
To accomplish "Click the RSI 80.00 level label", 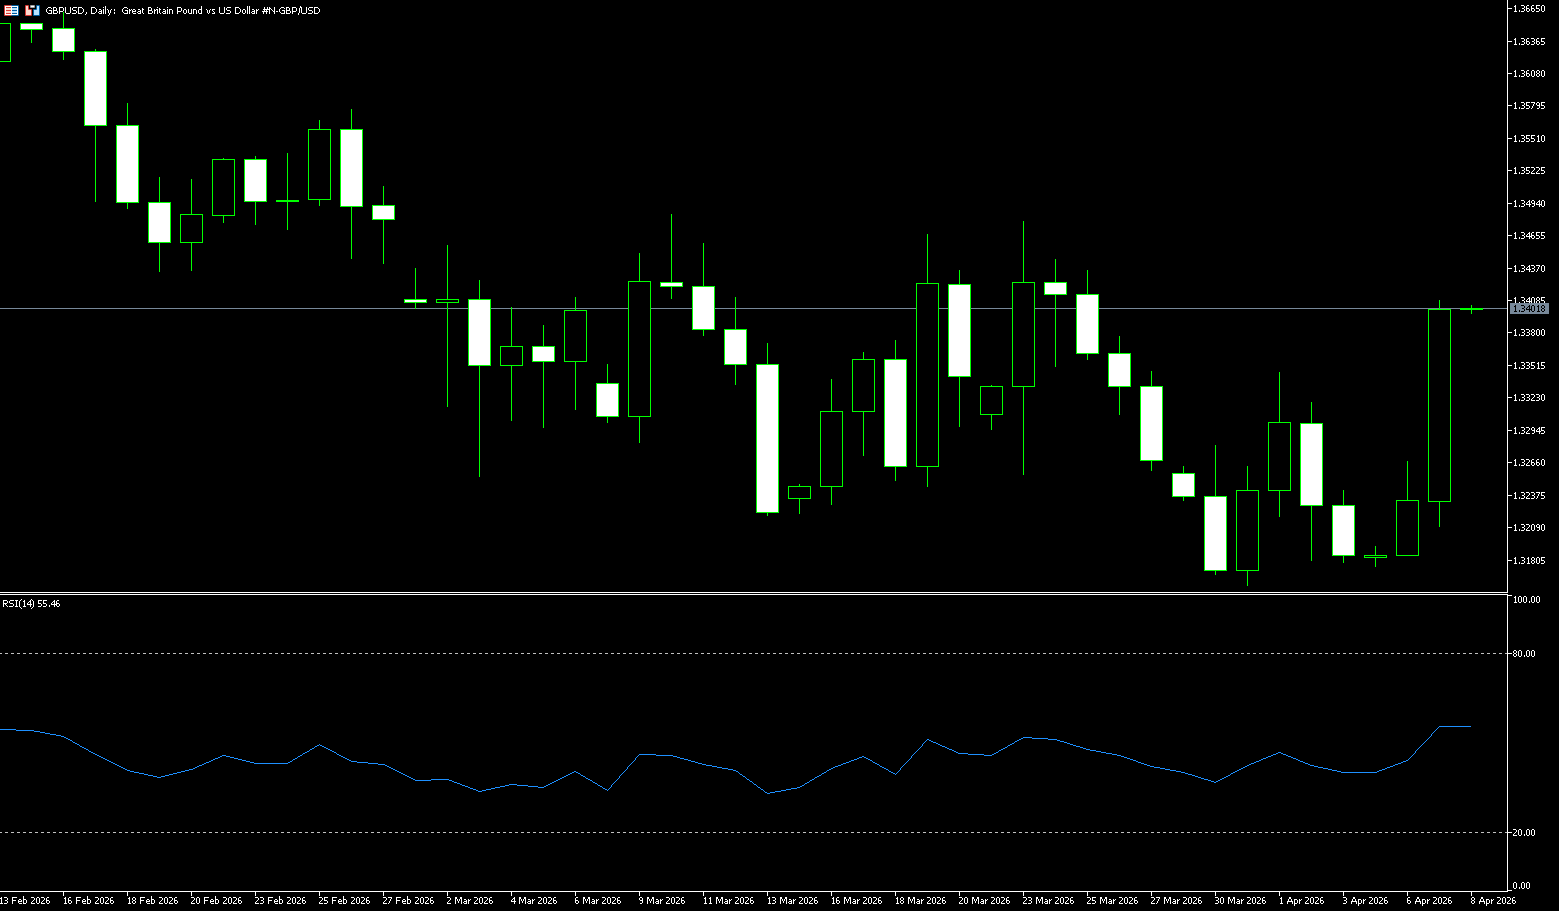I will tap(1525, 654).
